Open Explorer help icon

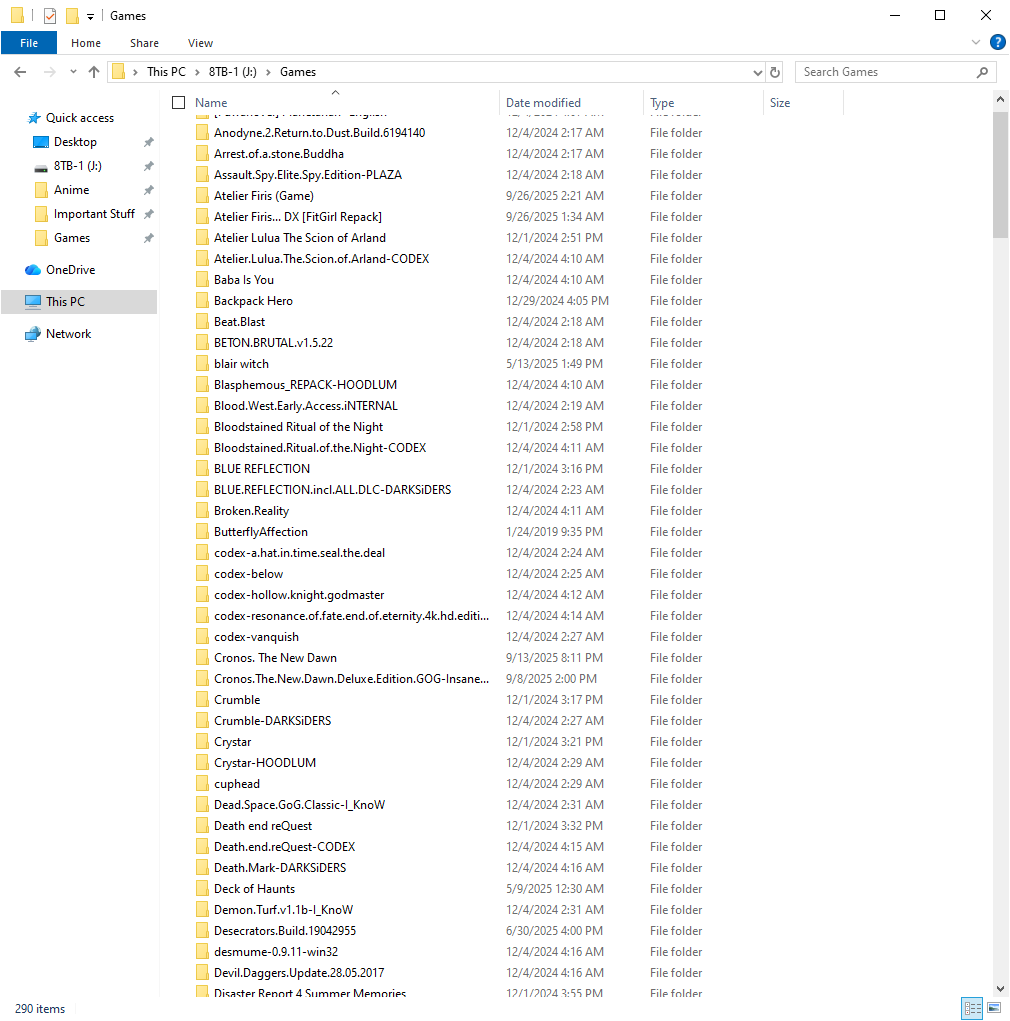[998, 42]
